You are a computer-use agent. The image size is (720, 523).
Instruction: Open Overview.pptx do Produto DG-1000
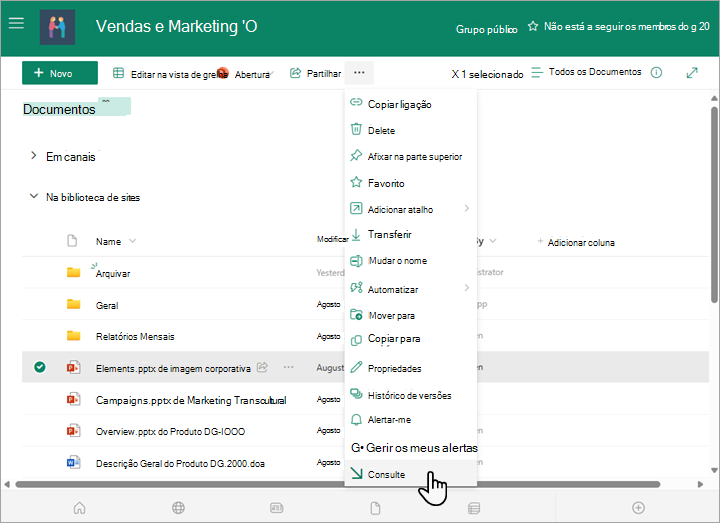click(x=170, y=431)
